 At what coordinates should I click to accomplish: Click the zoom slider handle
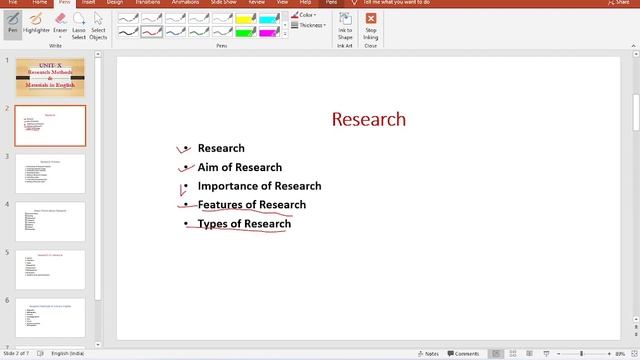click(x=581, y=354)
